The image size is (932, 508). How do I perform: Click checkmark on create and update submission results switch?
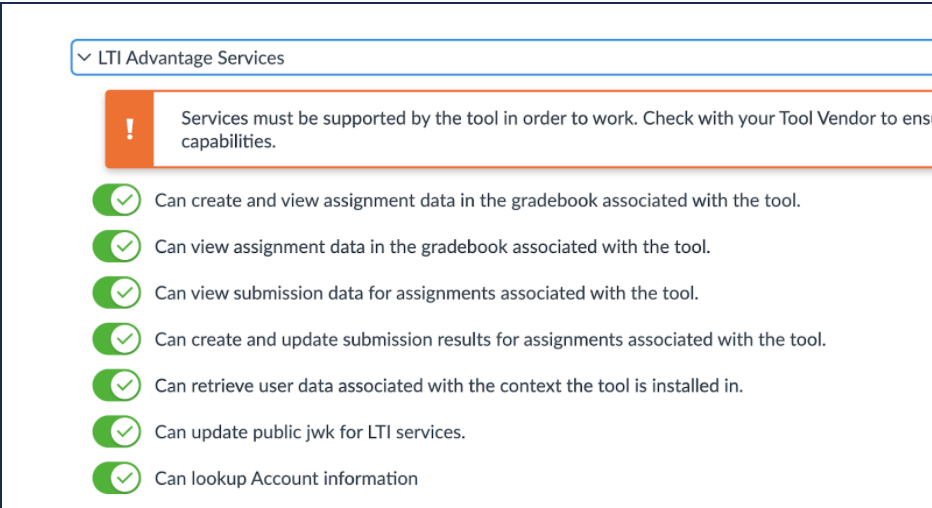pyautogui.click(x=125, y=339)
